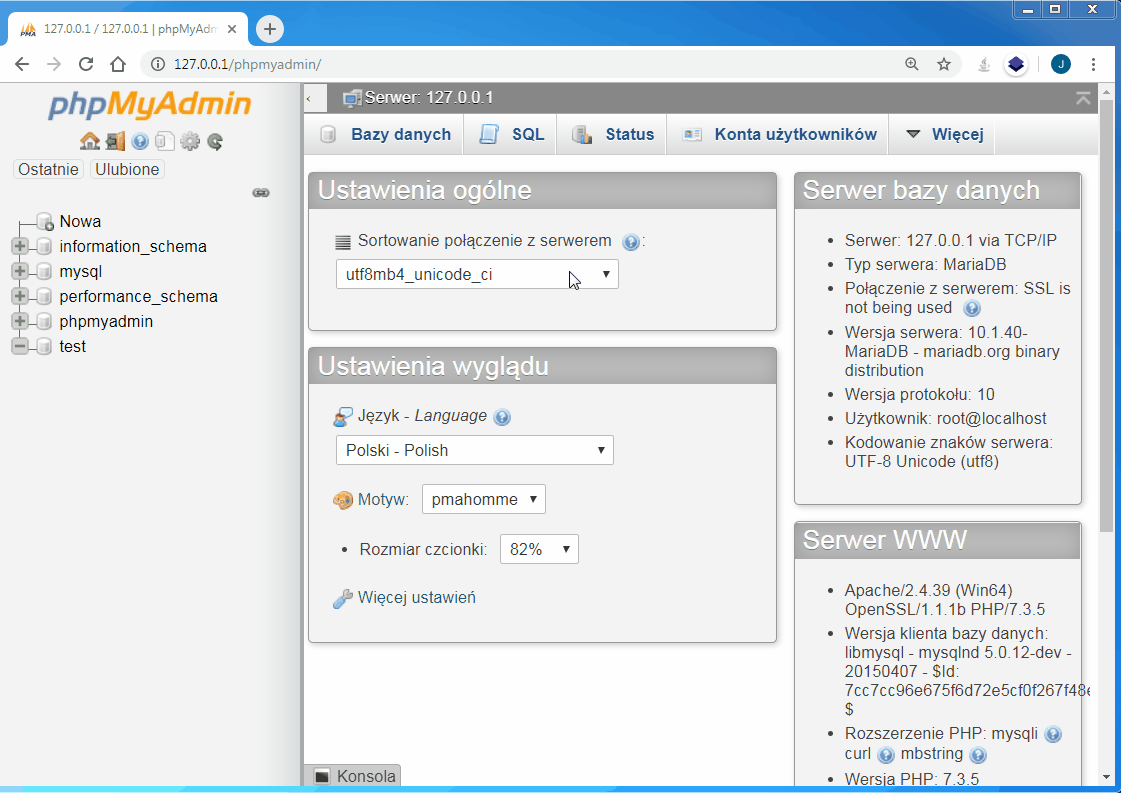
Task: Click help icon next to mysqli extension
Action: (1052, 734)
